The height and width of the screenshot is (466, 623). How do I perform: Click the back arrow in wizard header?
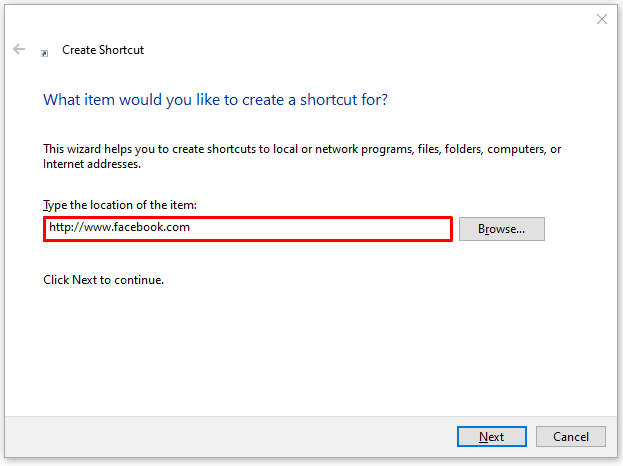point(19,49)
